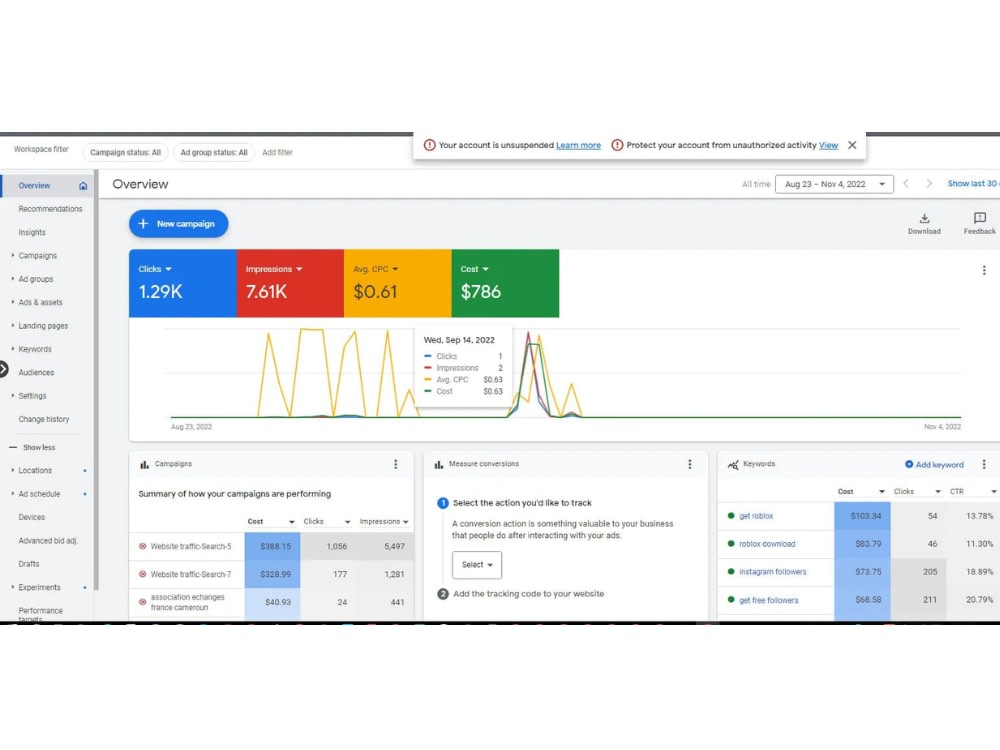The image size is (1000, 750).
Task: Open the Impressions metric dropdown on red tile
Action: click(274, 269)
